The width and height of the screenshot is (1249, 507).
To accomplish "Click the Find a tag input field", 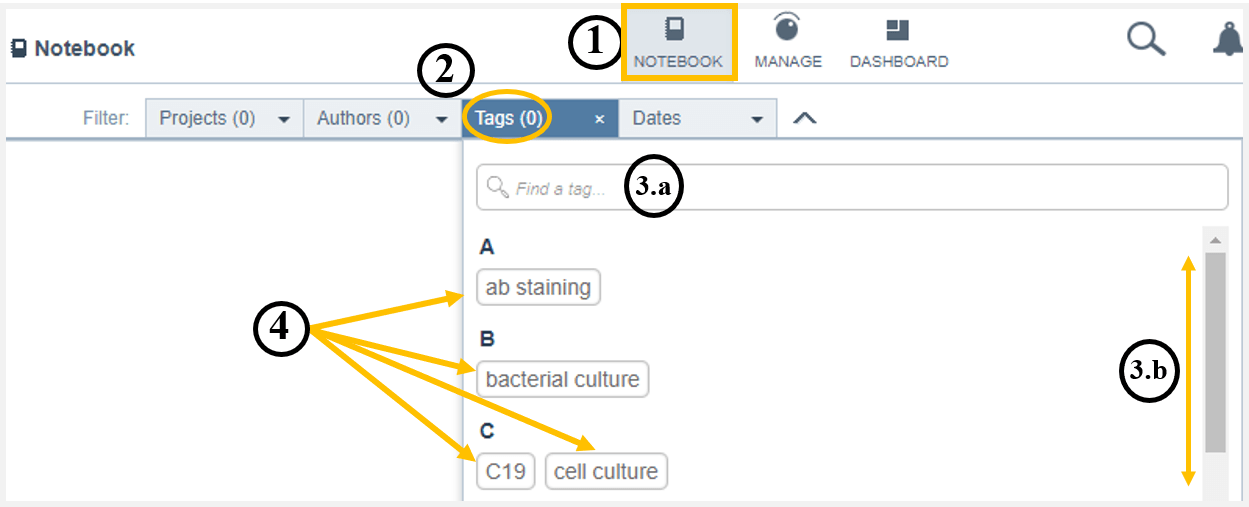I will pyautogui.click(x=852, y=187).
